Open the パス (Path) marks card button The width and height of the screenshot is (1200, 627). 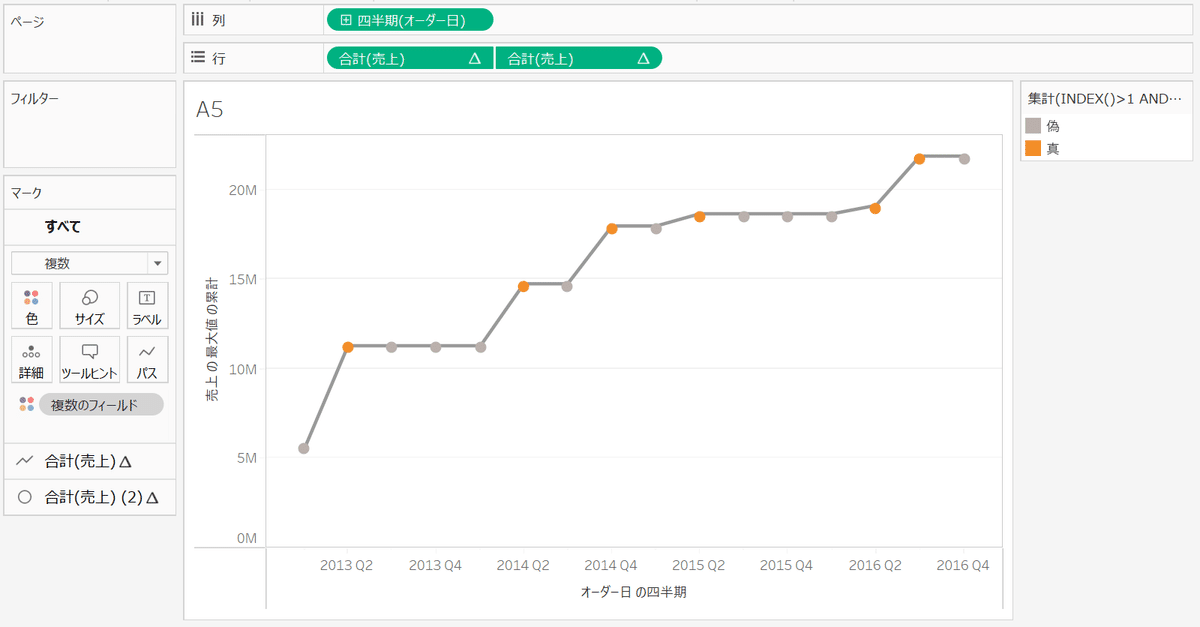pyautogui.click(x=147, y=359)
